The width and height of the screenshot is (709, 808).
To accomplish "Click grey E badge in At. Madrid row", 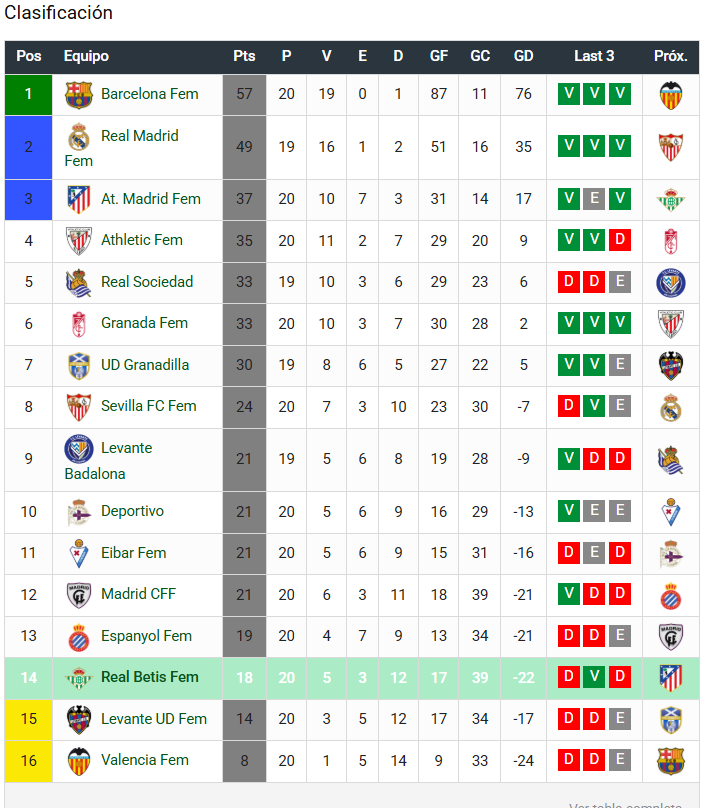I will 594,198.
